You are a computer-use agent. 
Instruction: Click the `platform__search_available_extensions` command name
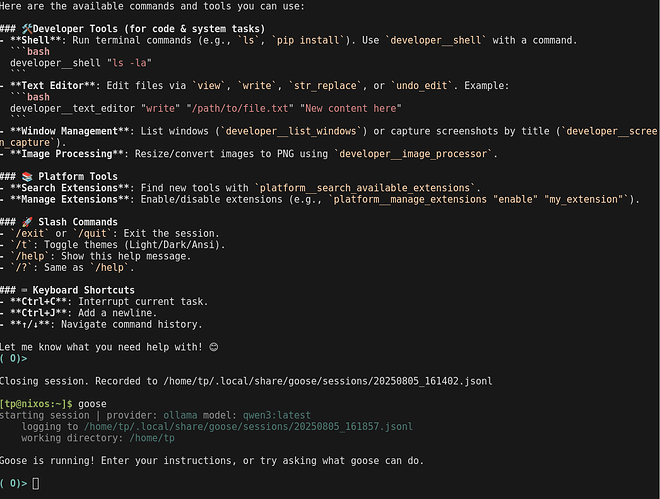pyautogui.click(x=367, y=188)
